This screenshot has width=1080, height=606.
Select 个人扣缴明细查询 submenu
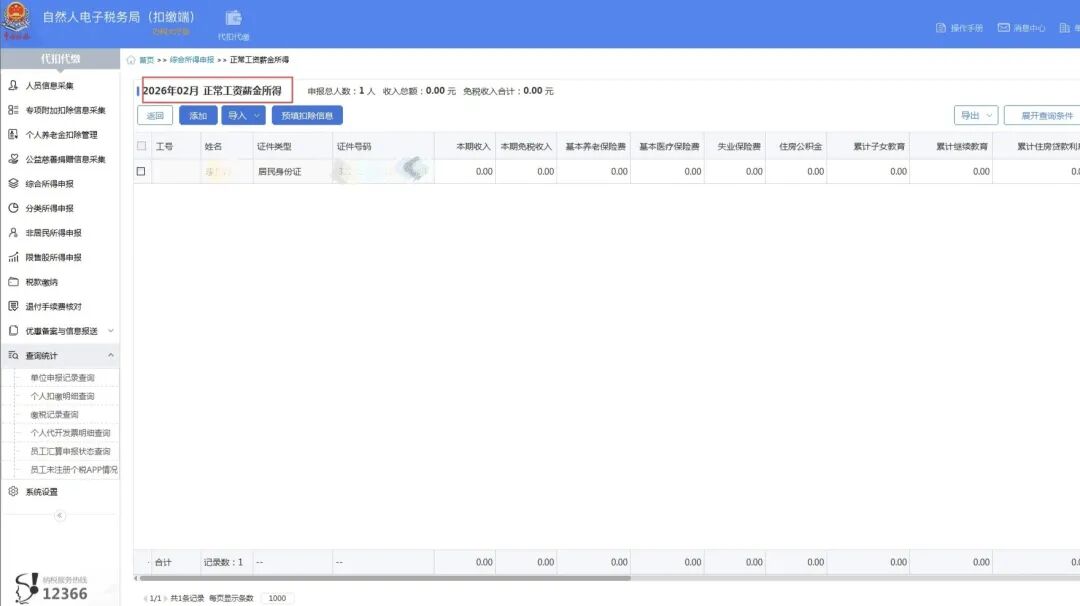(63, 397)
